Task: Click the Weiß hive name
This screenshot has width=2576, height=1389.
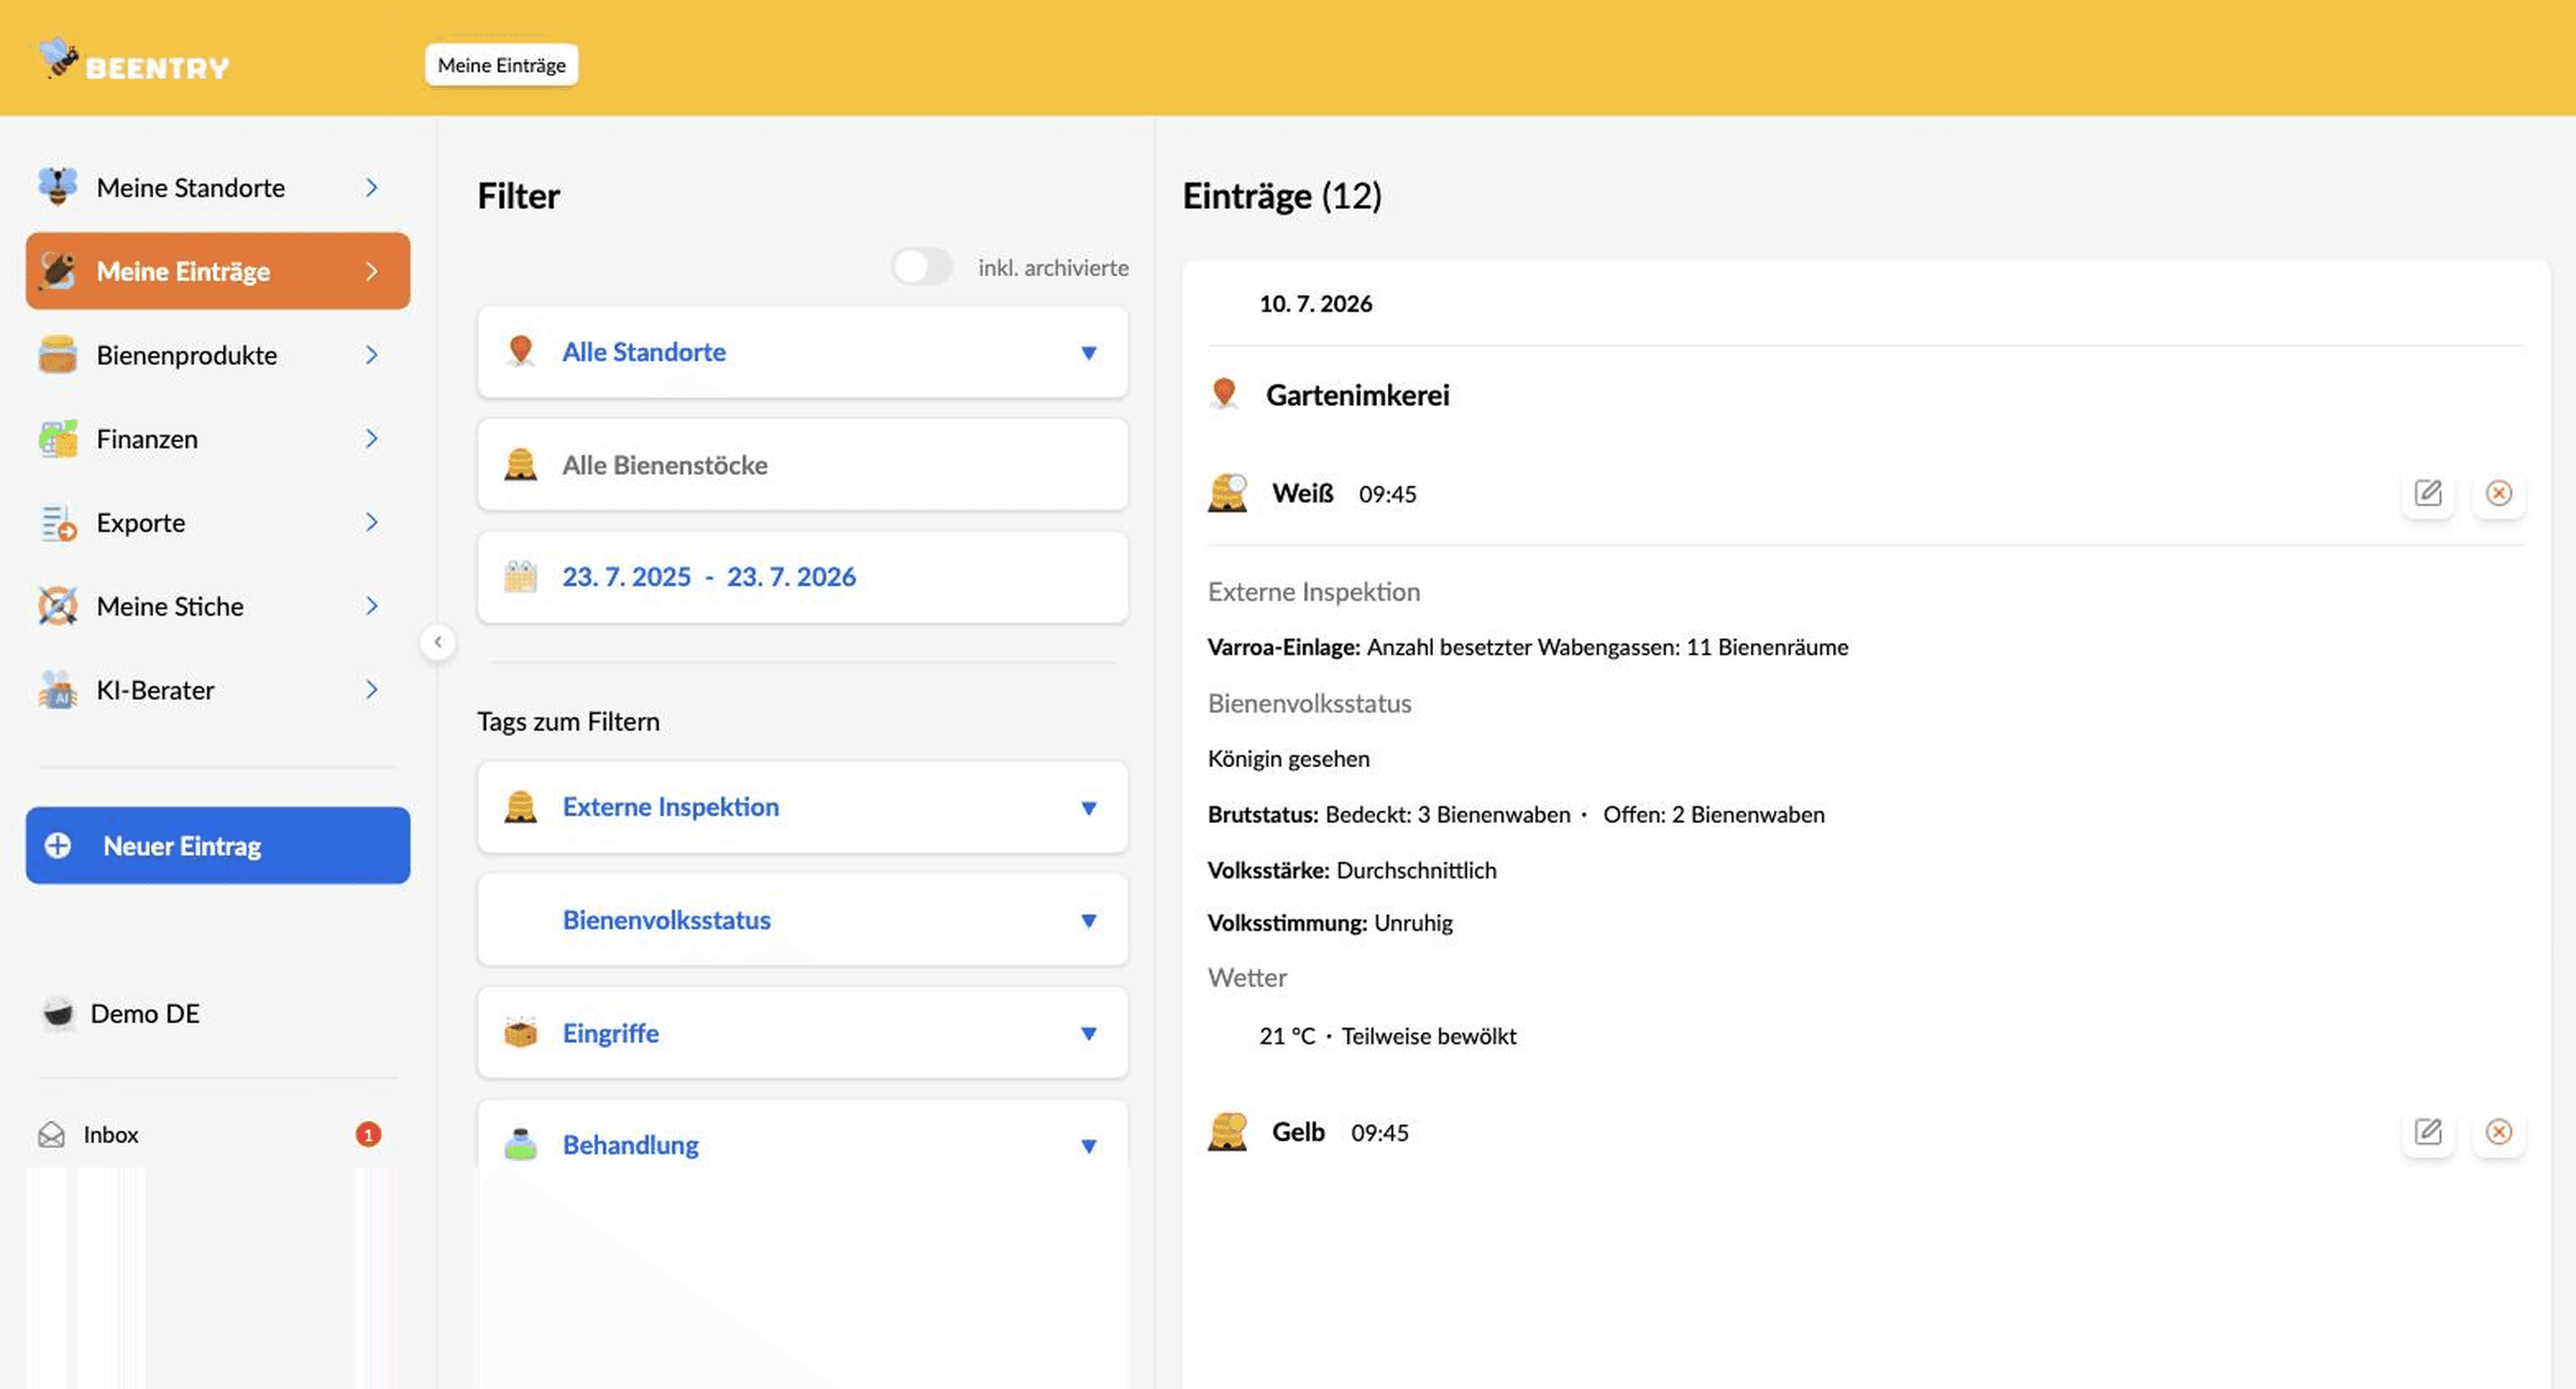Action: [x=1302, y=493]
